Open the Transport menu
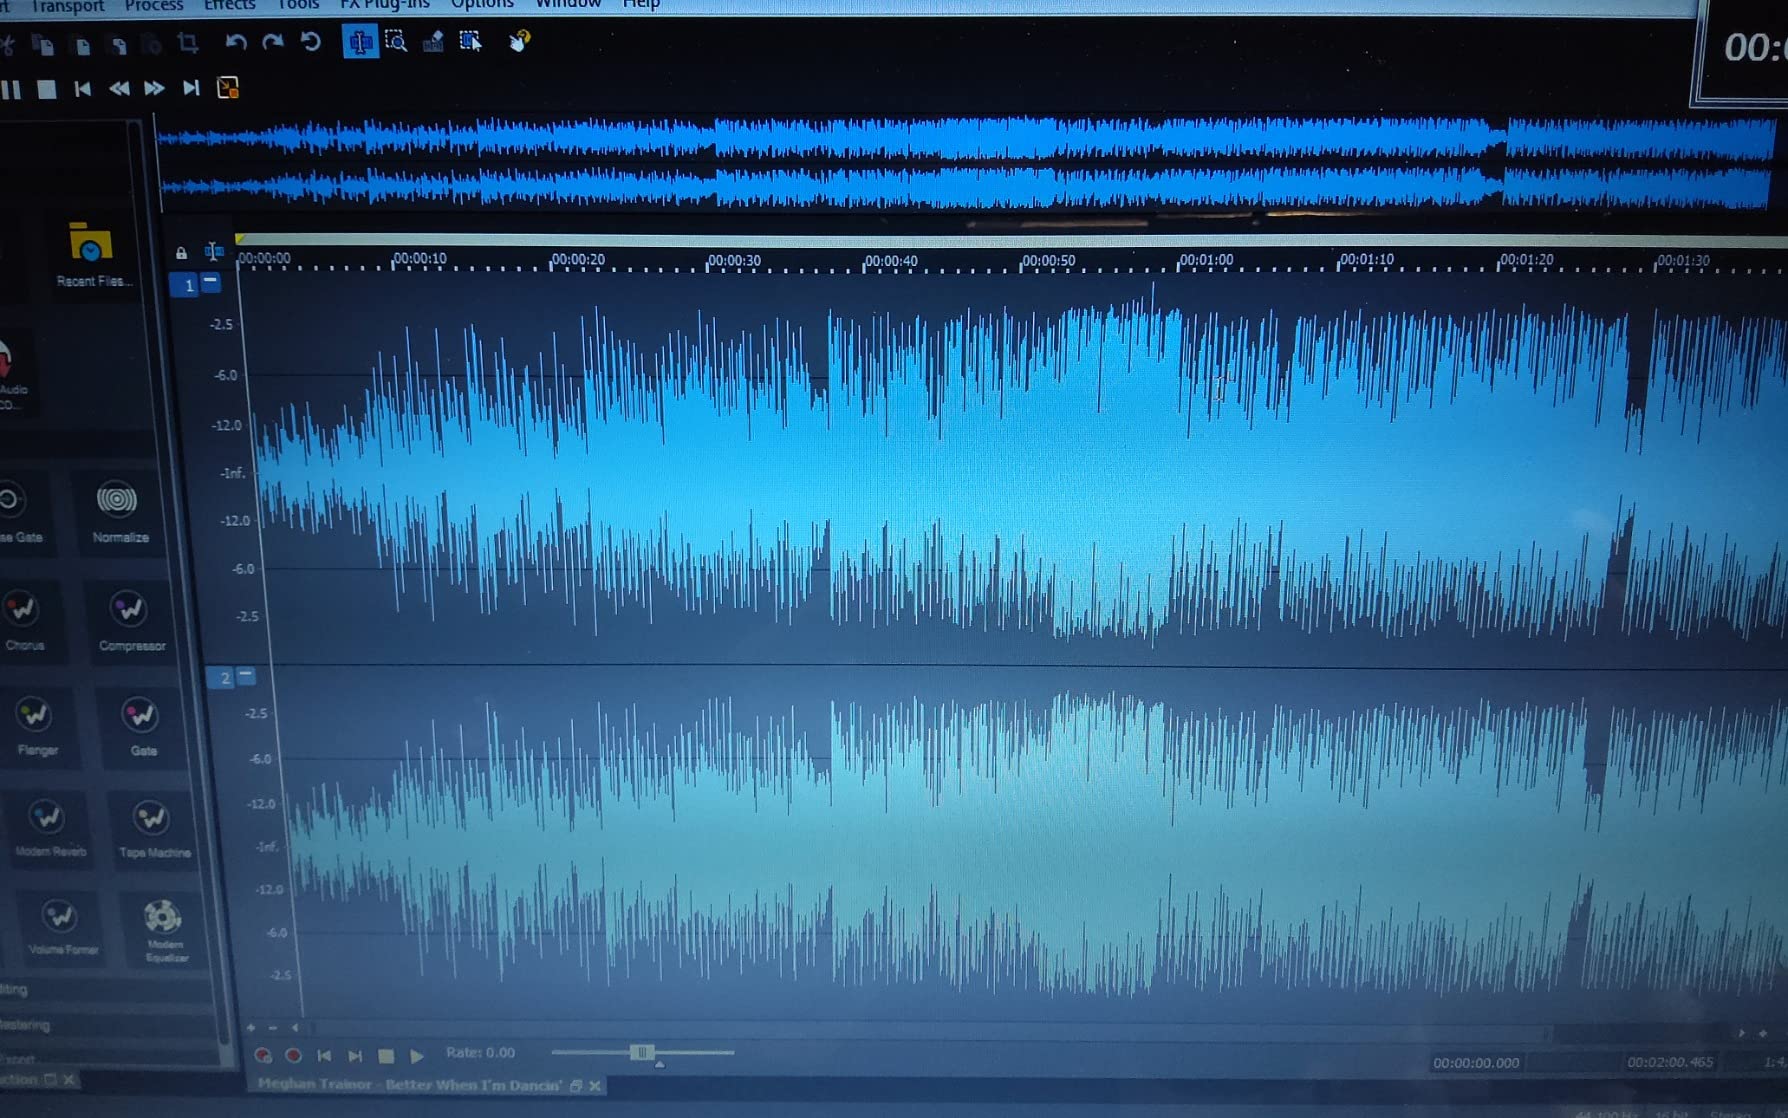 [x=67, y=5]
